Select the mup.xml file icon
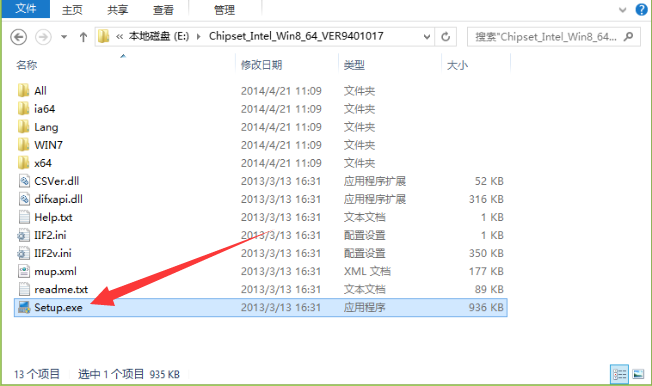The image size is (652, 386). click(24, 271)
